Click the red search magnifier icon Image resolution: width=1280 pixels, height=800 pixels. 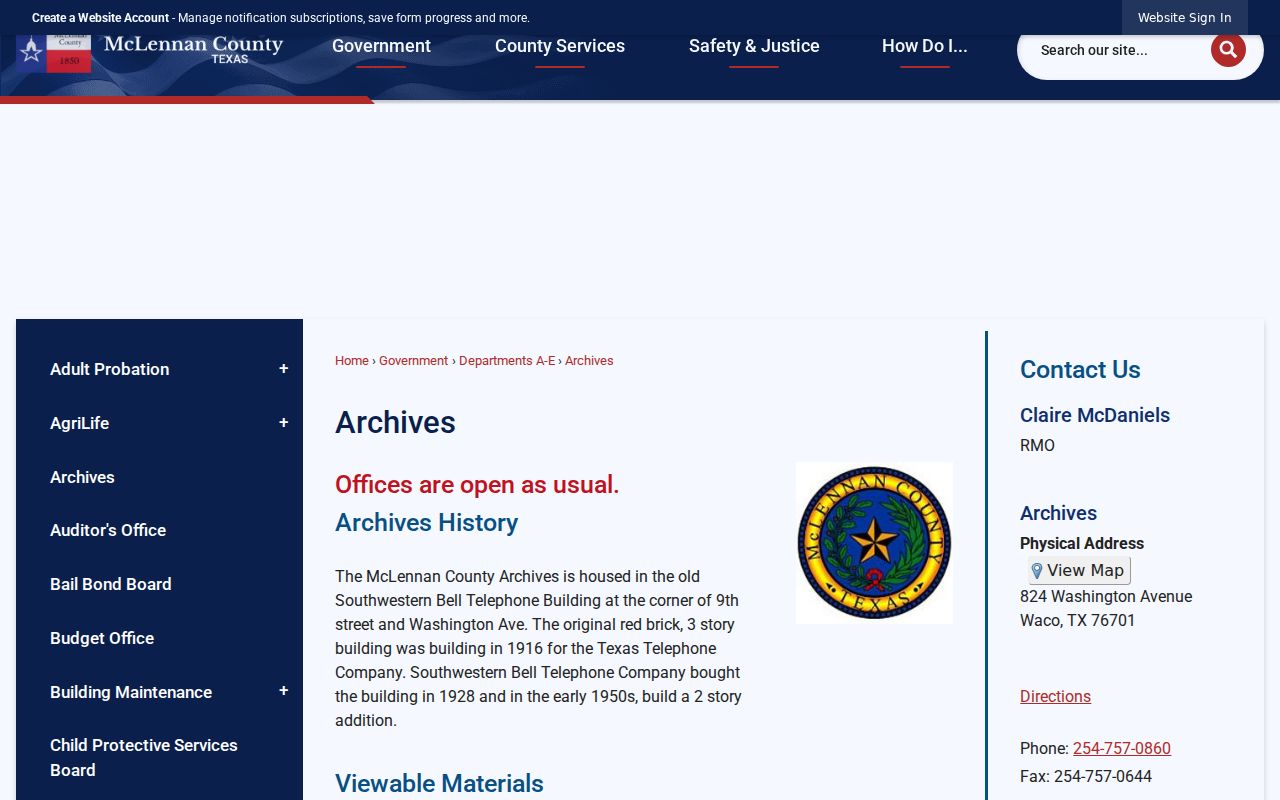pyautogui.click(x=1228, y=50)
